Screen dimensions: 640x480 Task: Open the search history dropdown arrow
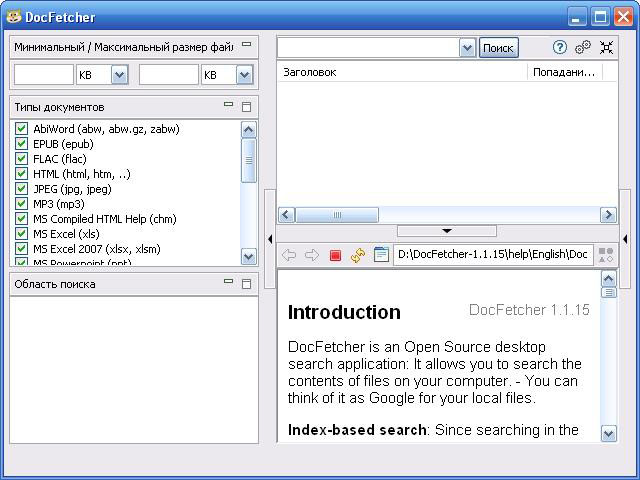[467, 48]
